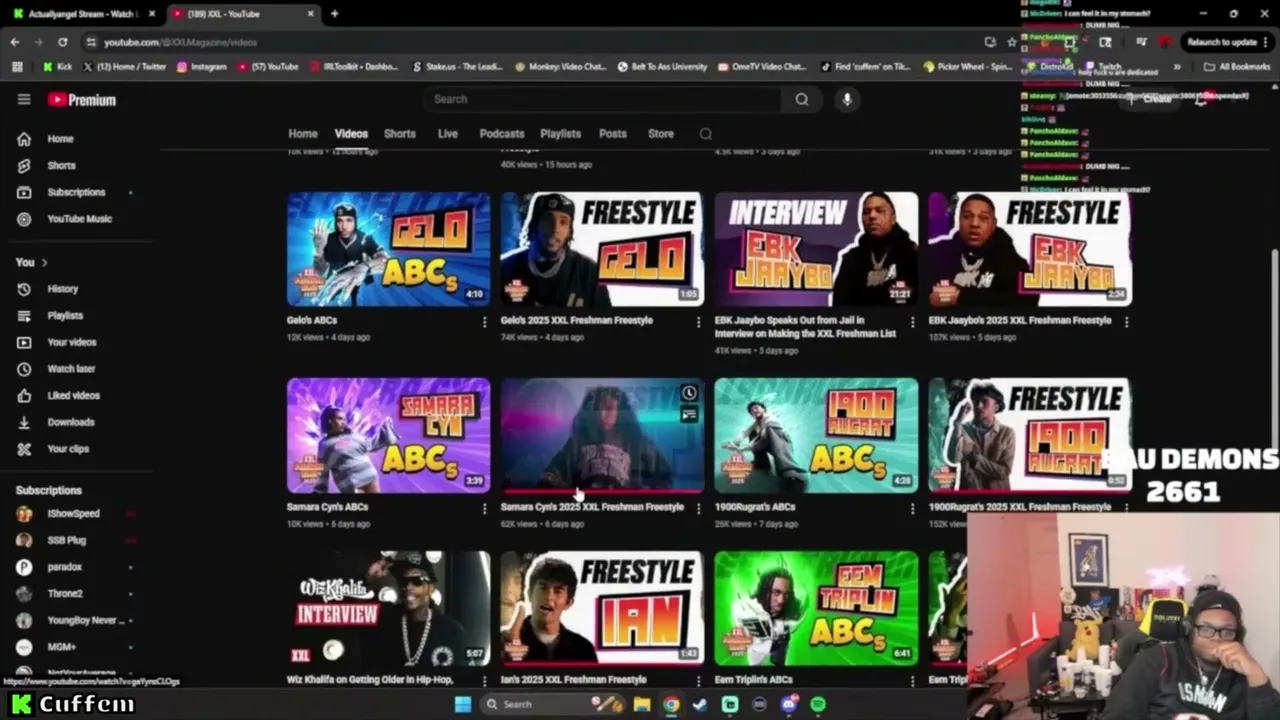Open the channel Store tab
Image resolution: width=1280 pixels, height=720 pixels.
tap(661, 134)
